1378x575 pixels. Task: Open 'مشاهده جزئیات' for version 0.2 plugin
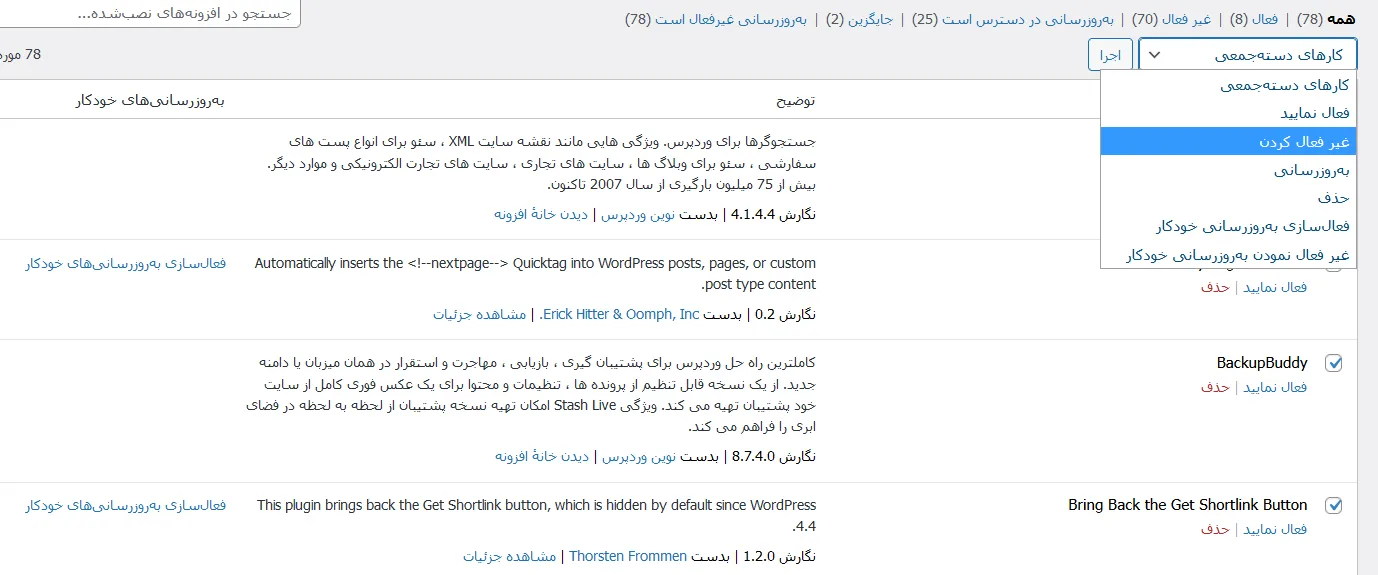tap(480, 314)
